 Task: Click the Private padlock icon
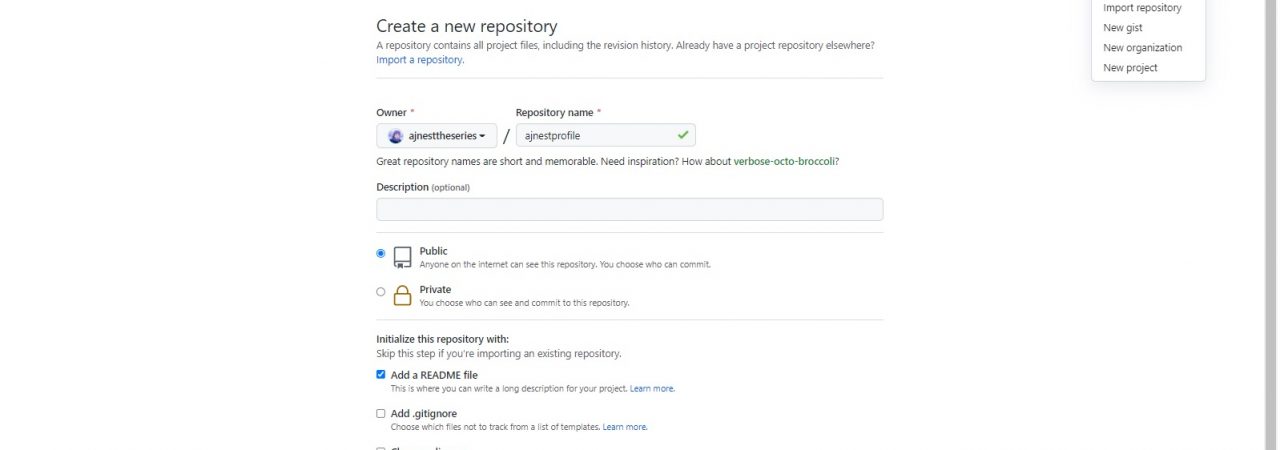click(x=402, y=295)
